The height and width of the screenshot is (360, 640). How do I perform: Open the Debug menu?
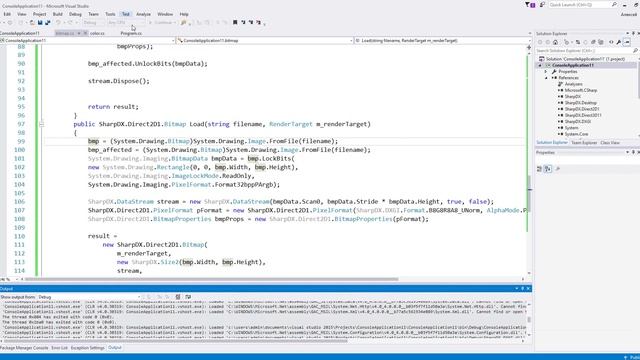click(x=75, y=14)
